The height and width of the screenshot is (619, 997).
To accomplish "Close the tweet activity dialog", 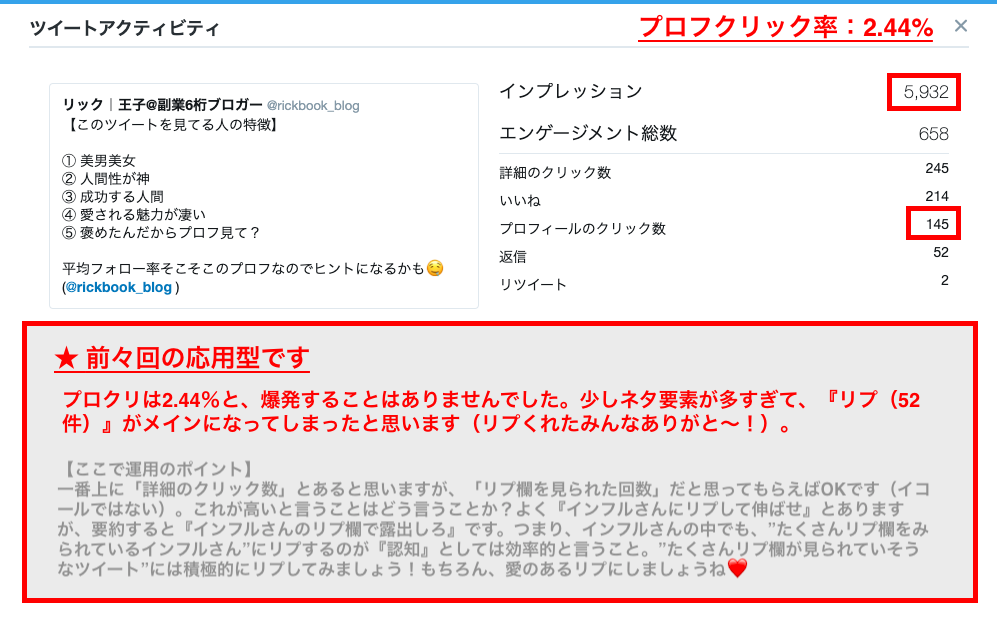I will tap(961, 26).
